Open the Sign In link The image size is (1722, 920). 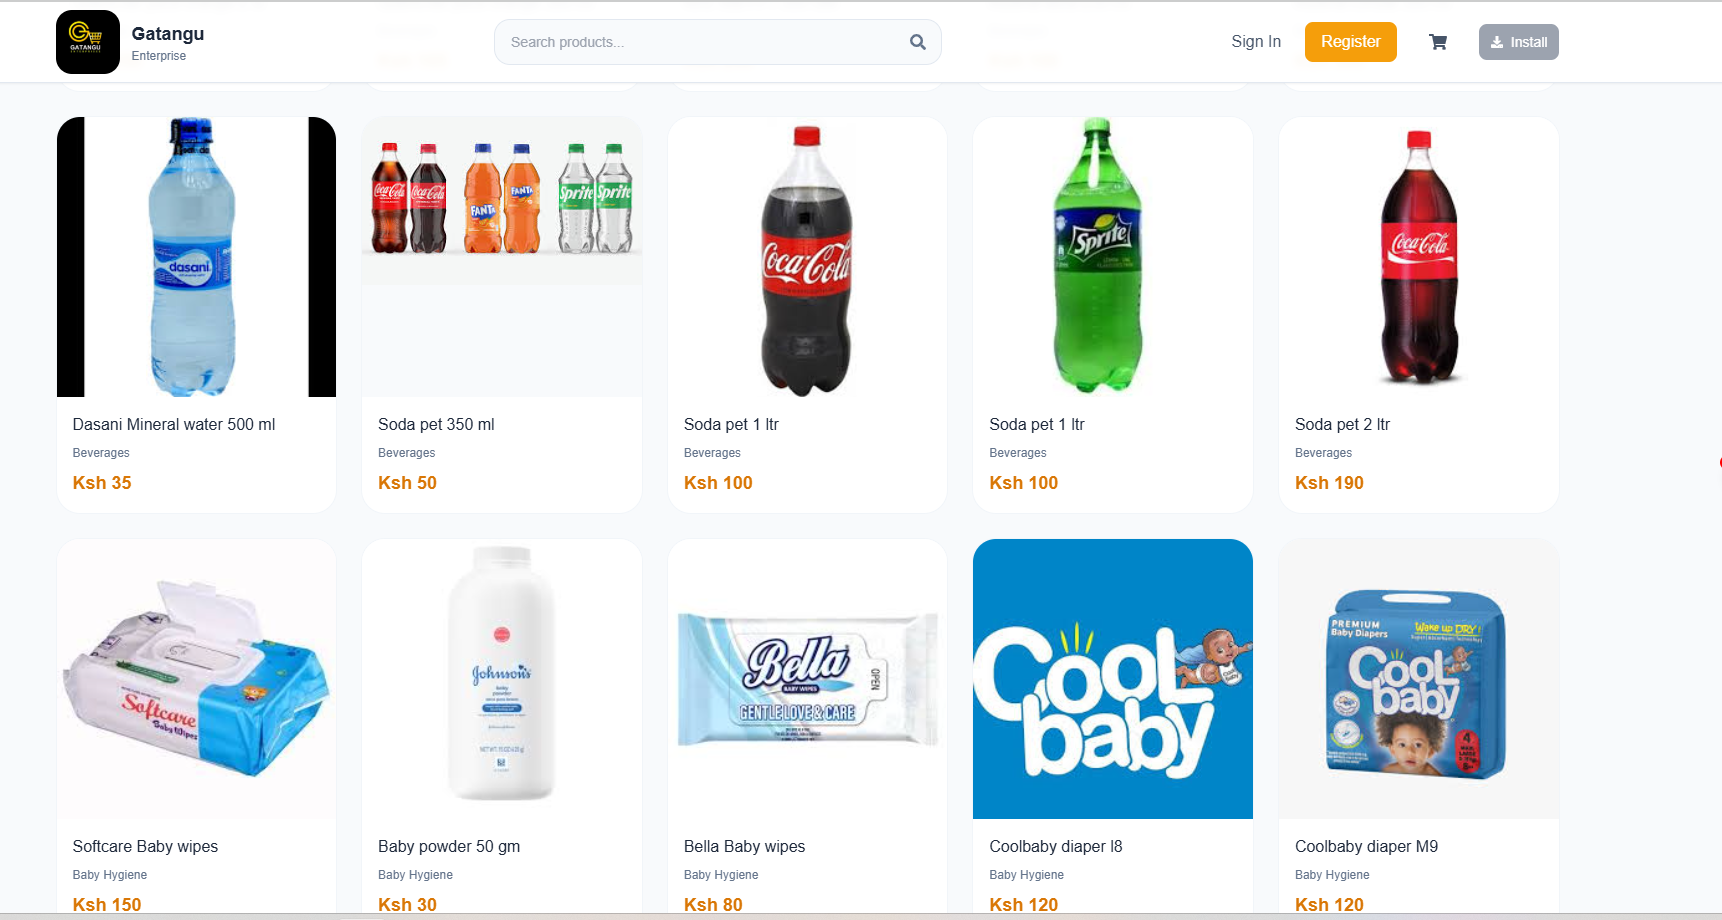pyautogui.click(x=1255, y=42)
